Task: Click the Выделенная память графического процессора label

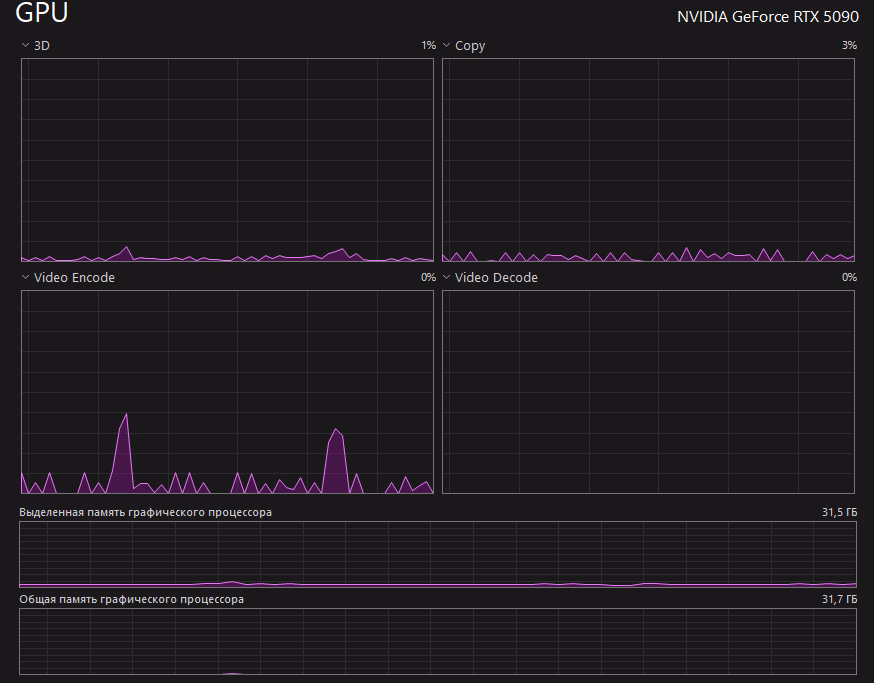Action: 145,512
